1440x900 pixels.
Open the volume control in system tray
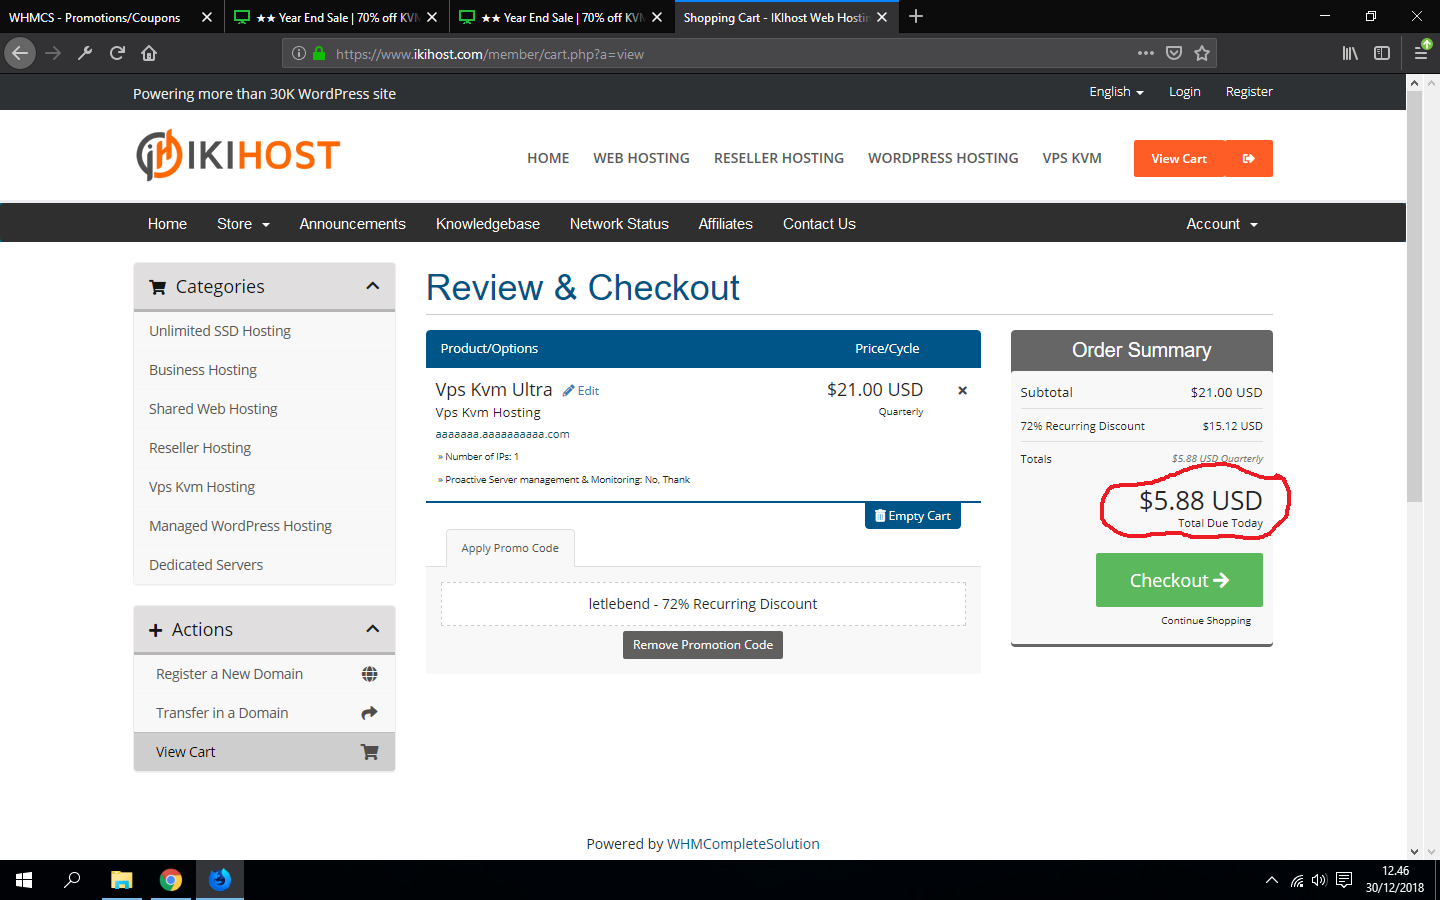point(1319,880)
